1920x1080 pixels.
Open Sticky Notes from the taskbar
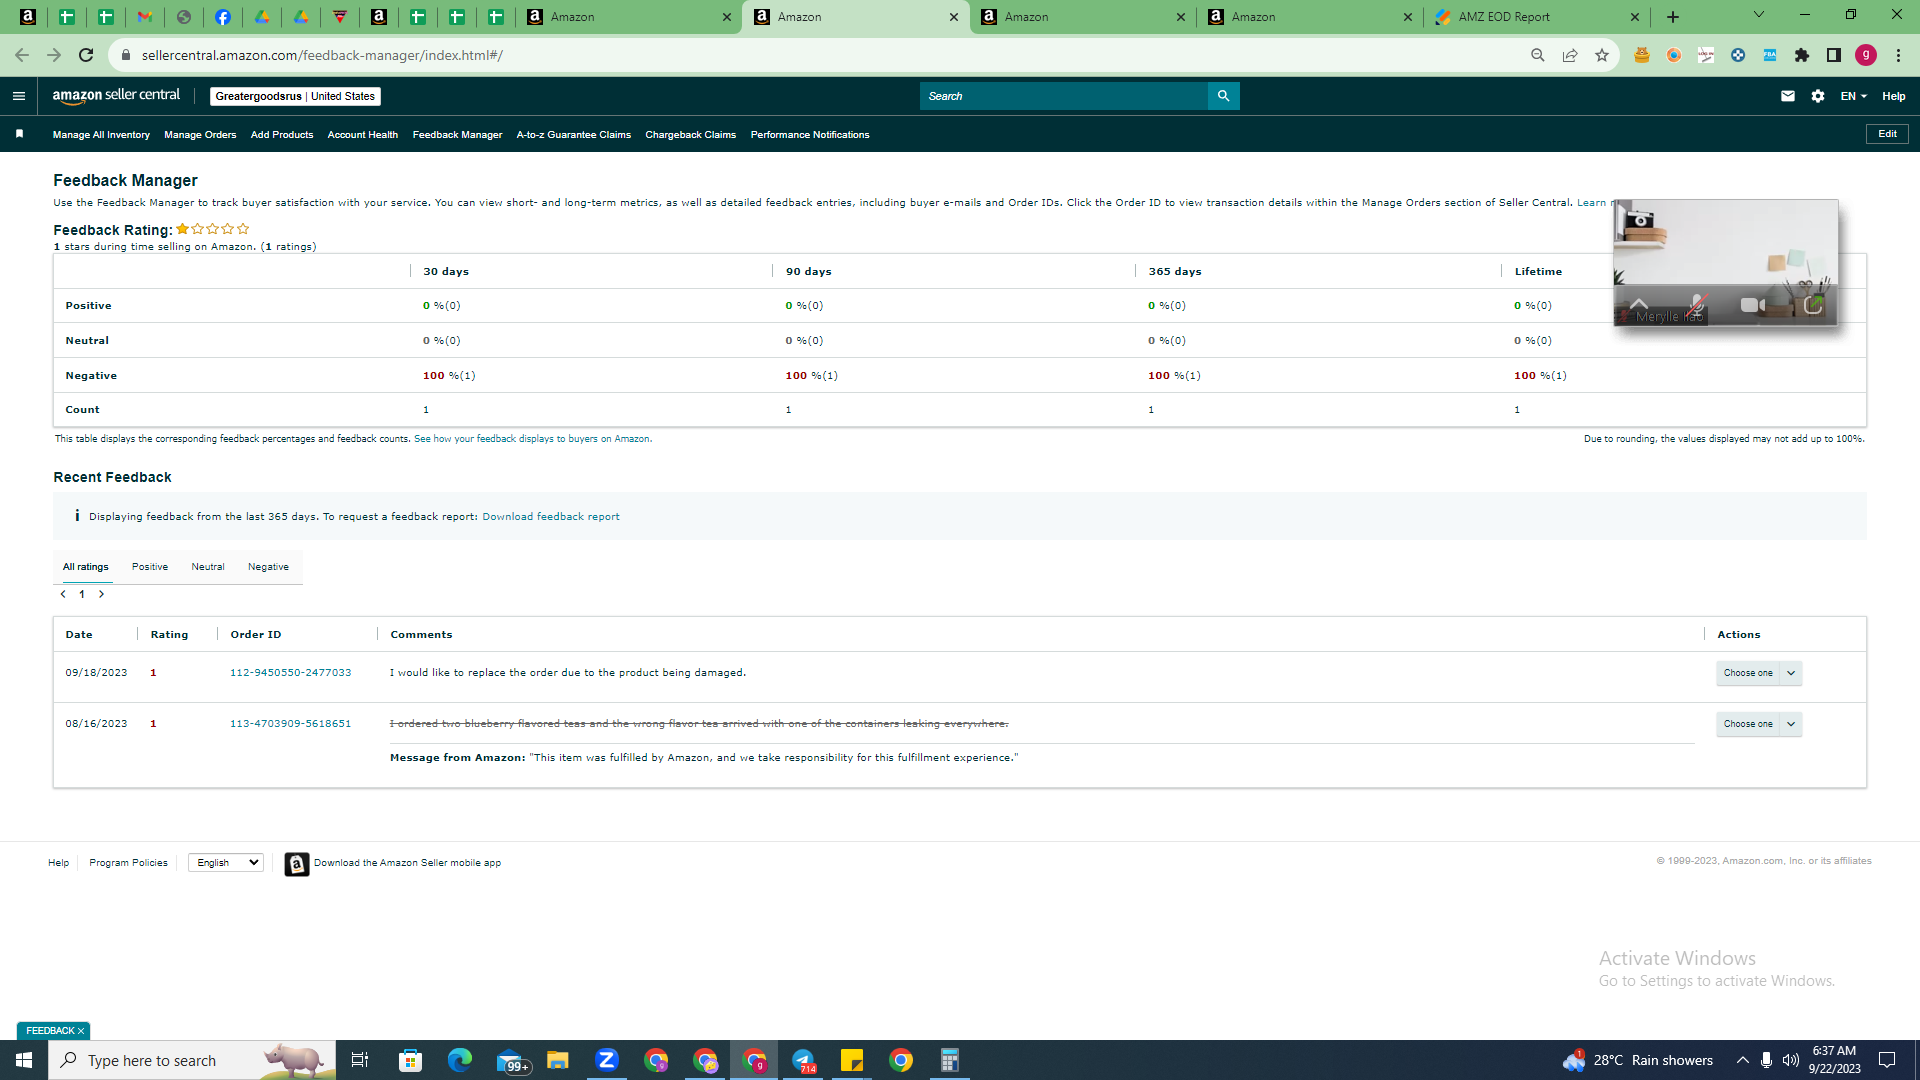(852, 1060)
